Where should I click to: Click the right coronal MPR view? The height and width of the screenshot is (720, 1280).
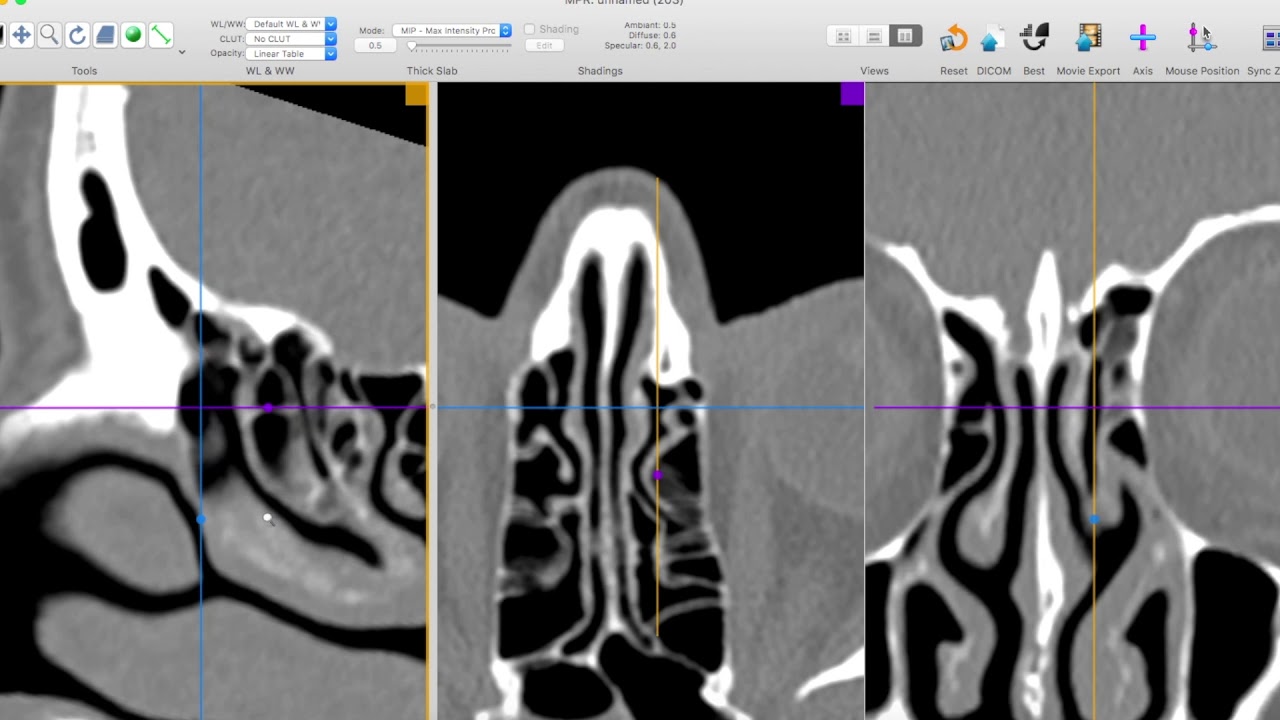(1073, 401)
